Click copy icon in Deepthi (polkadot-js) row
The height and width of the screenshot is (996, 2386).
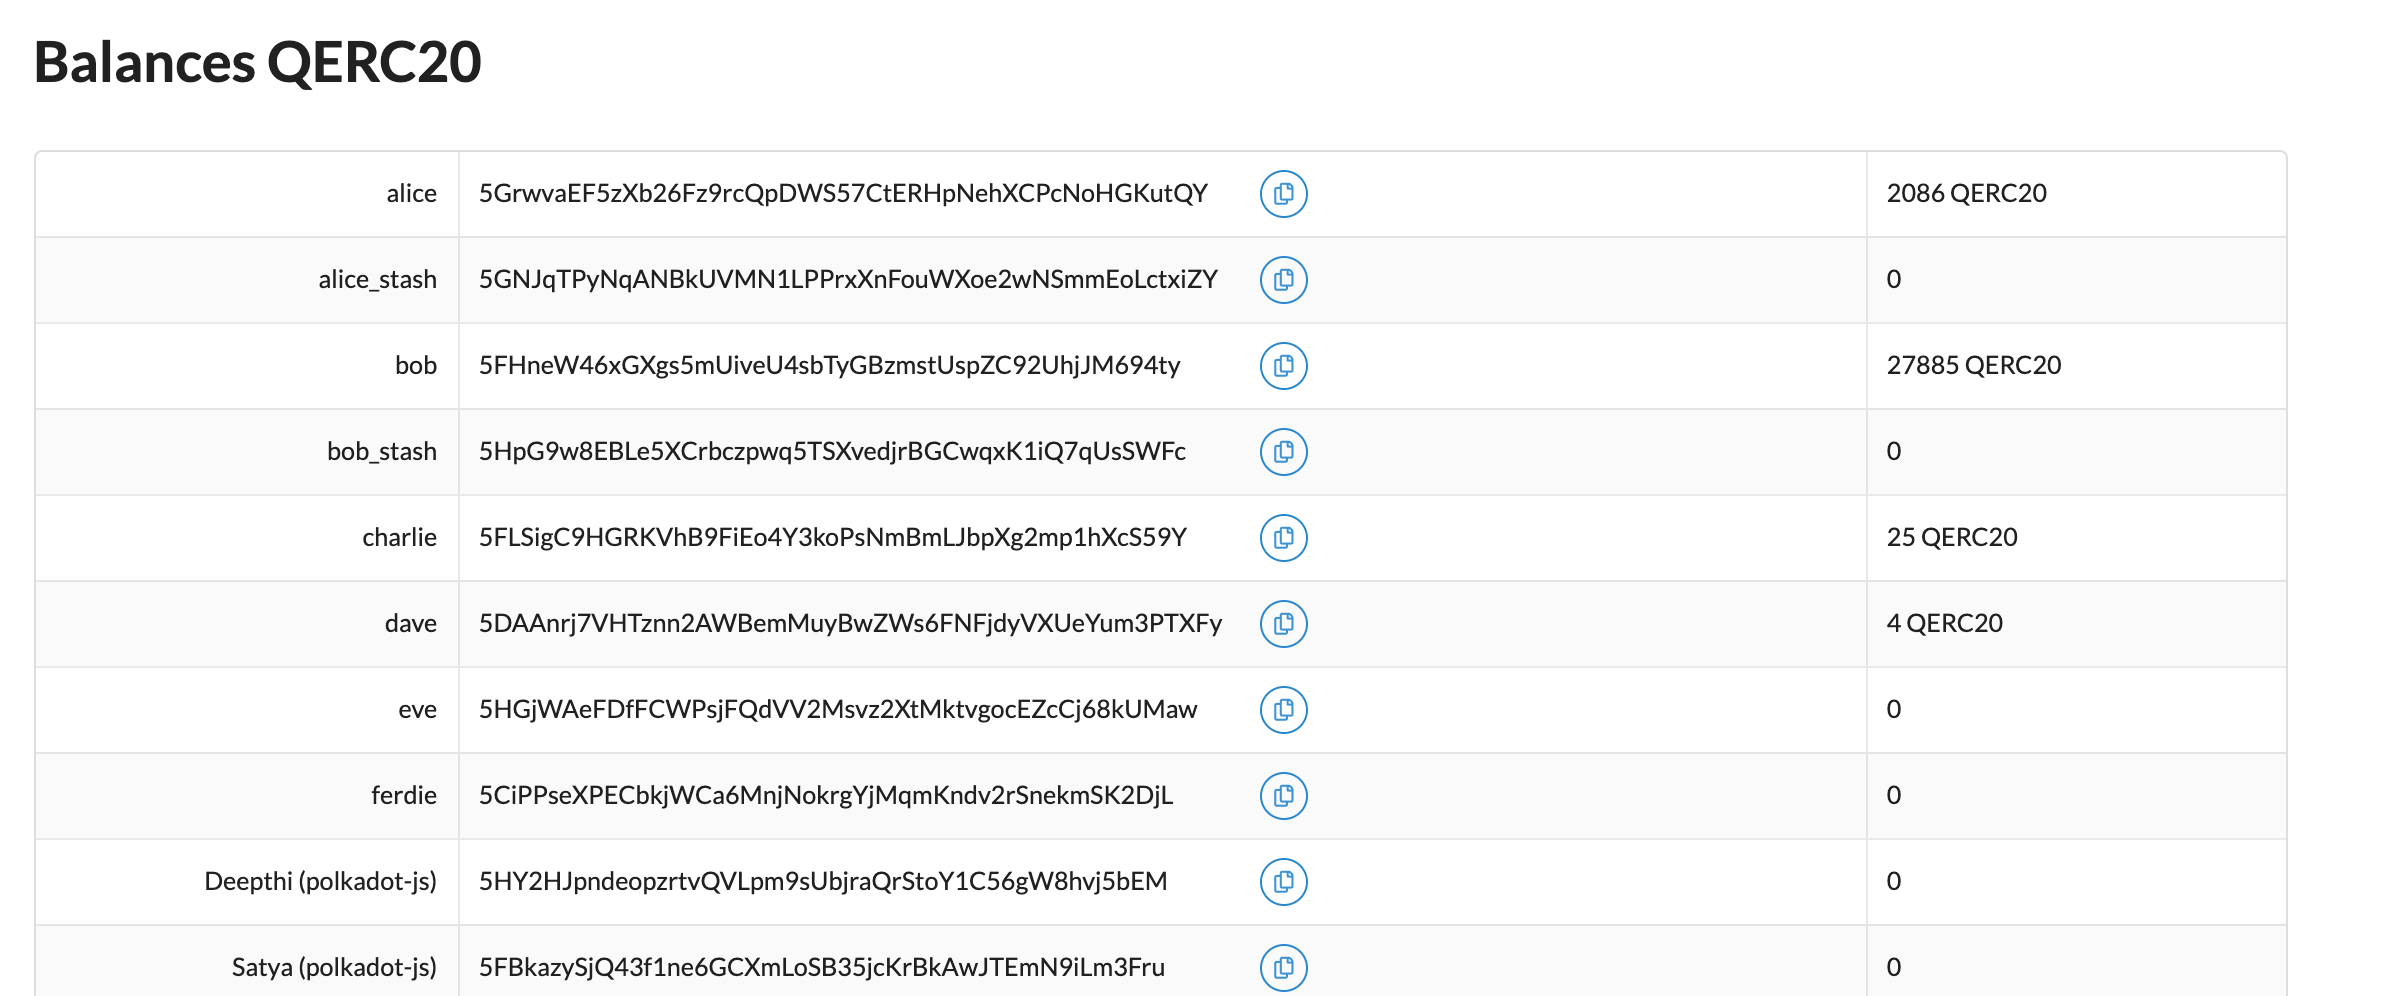(x=1283, y=882)
